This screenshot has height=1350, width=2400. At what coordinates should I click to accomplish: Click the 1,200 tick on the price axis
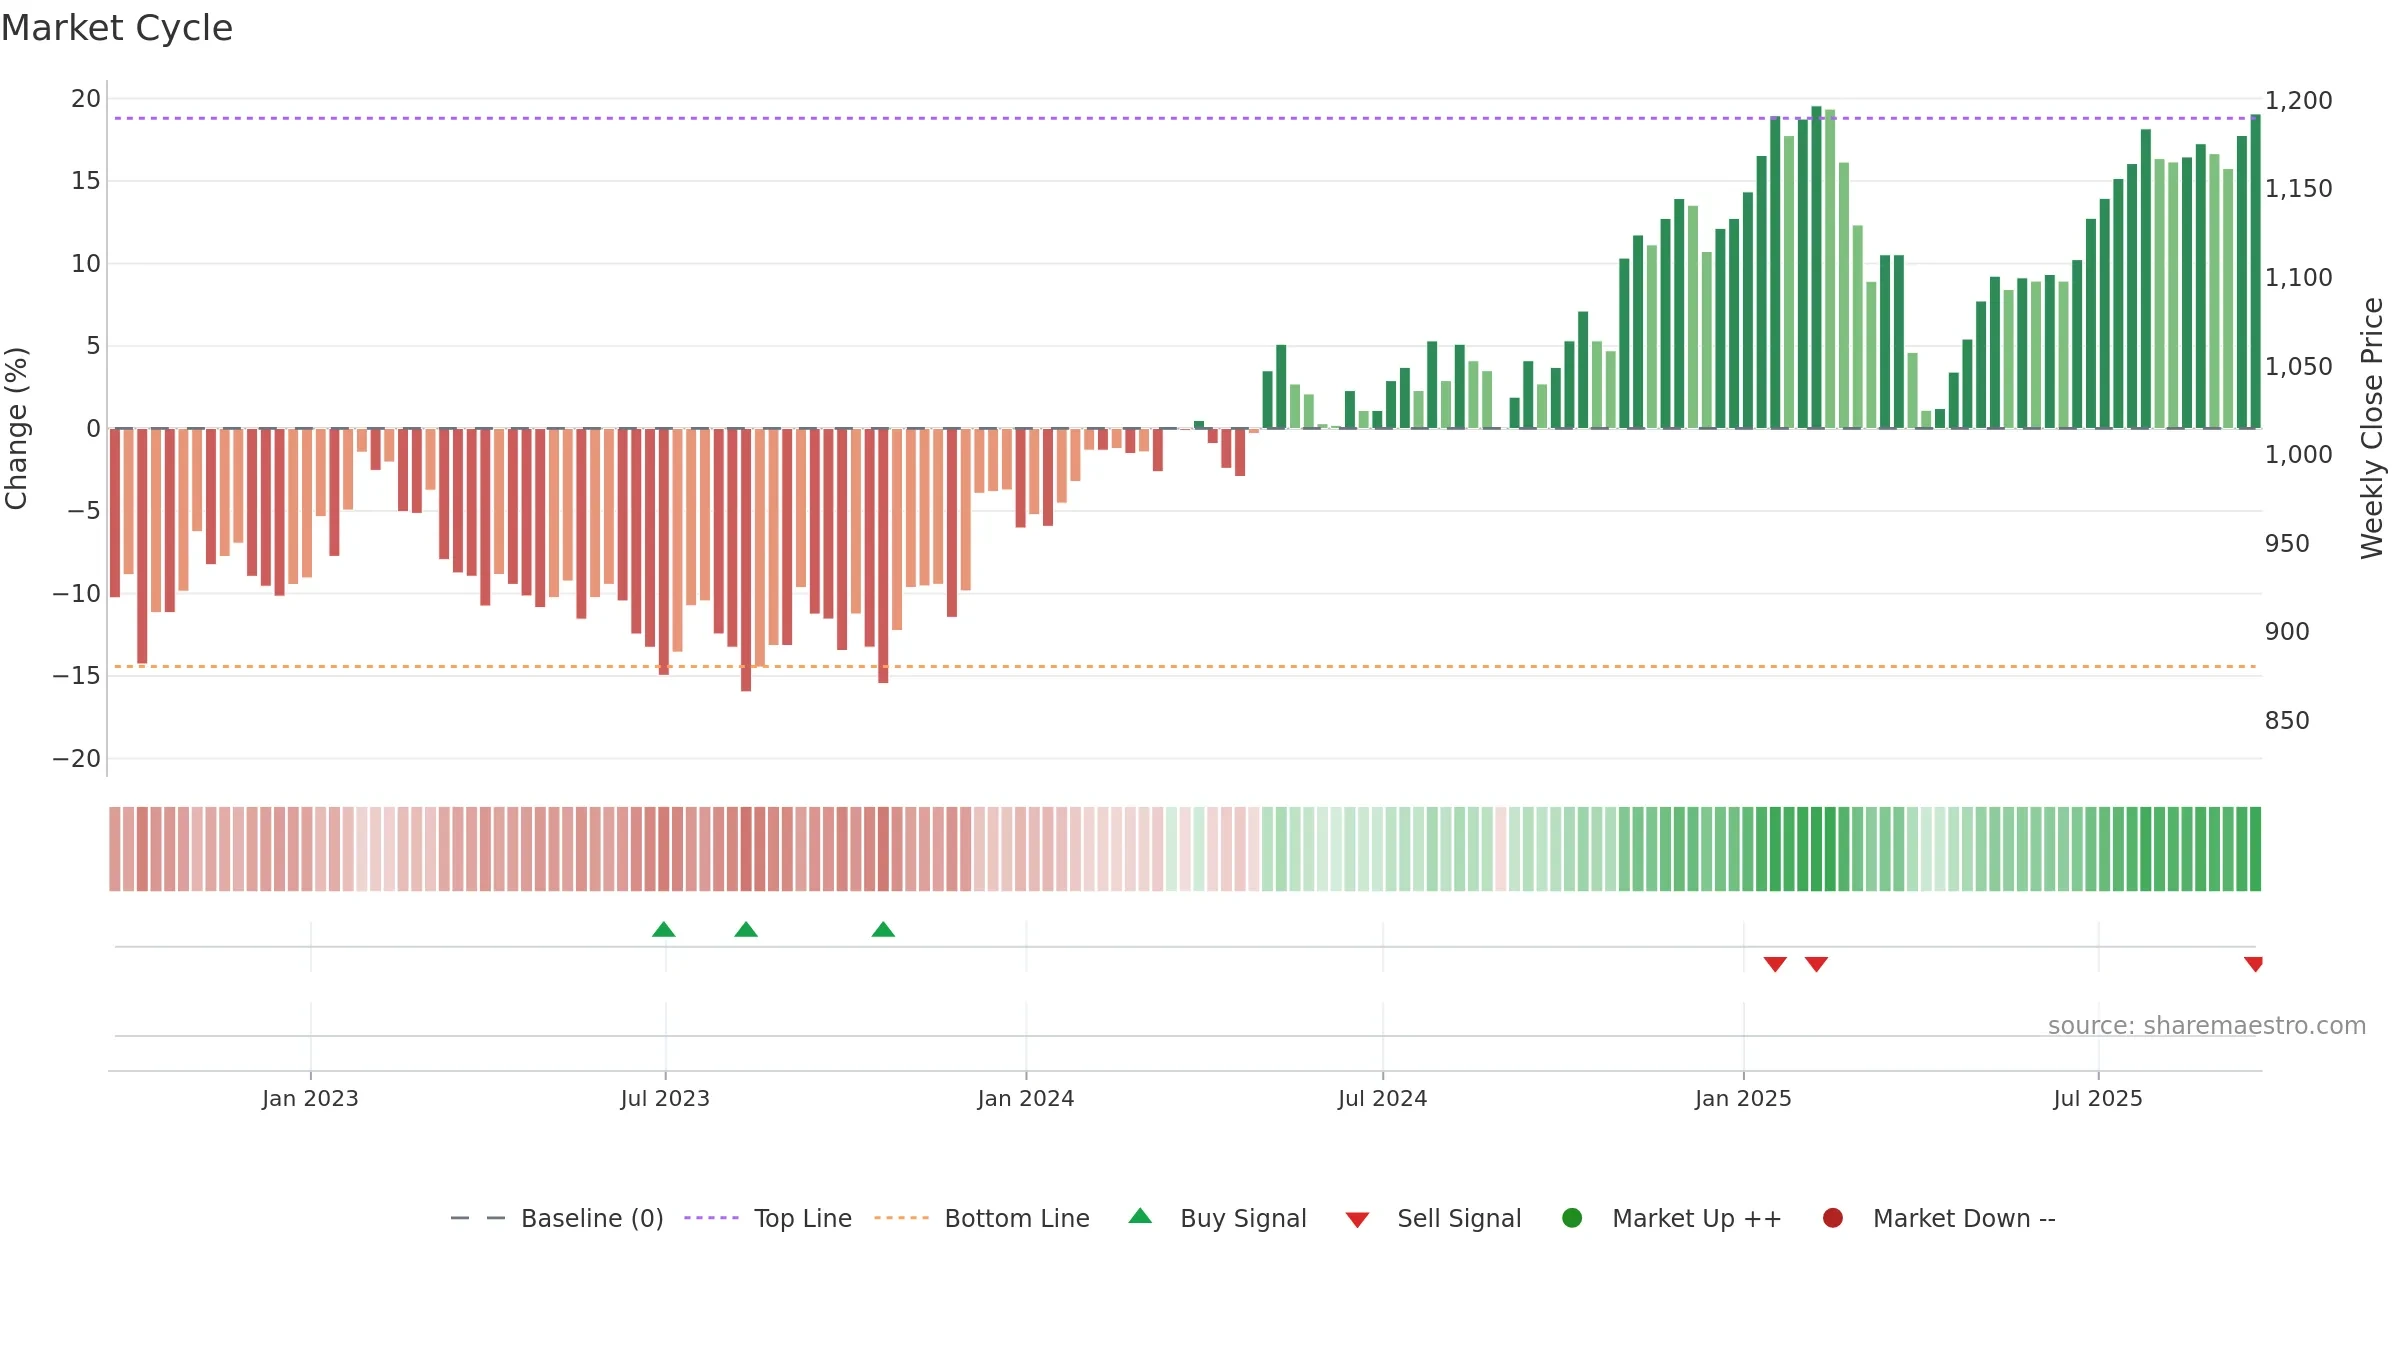click(x=2299, y=101)
